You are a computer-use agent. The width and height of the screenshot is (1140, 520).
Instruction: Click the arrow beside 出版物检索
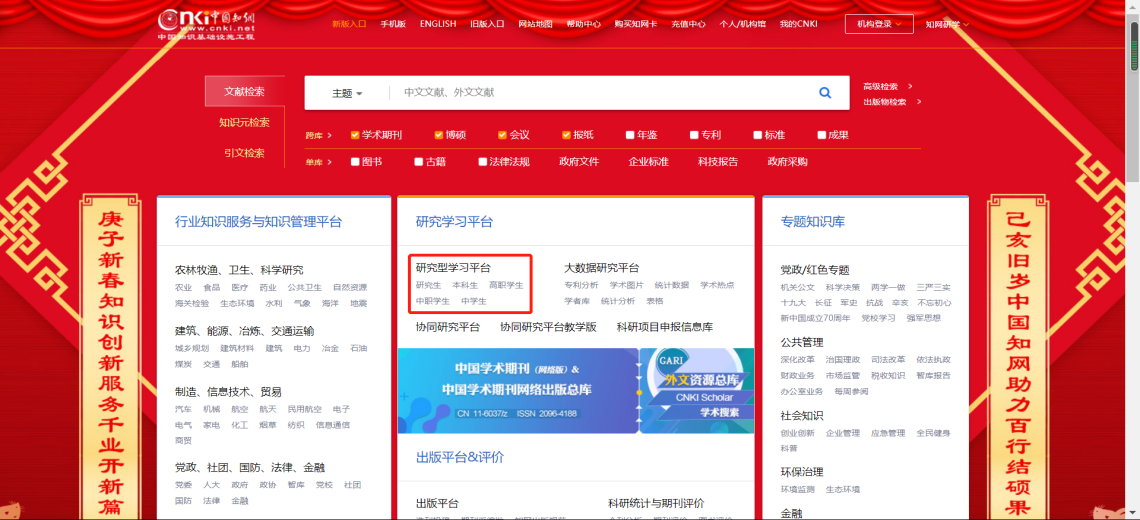(918, 101)
